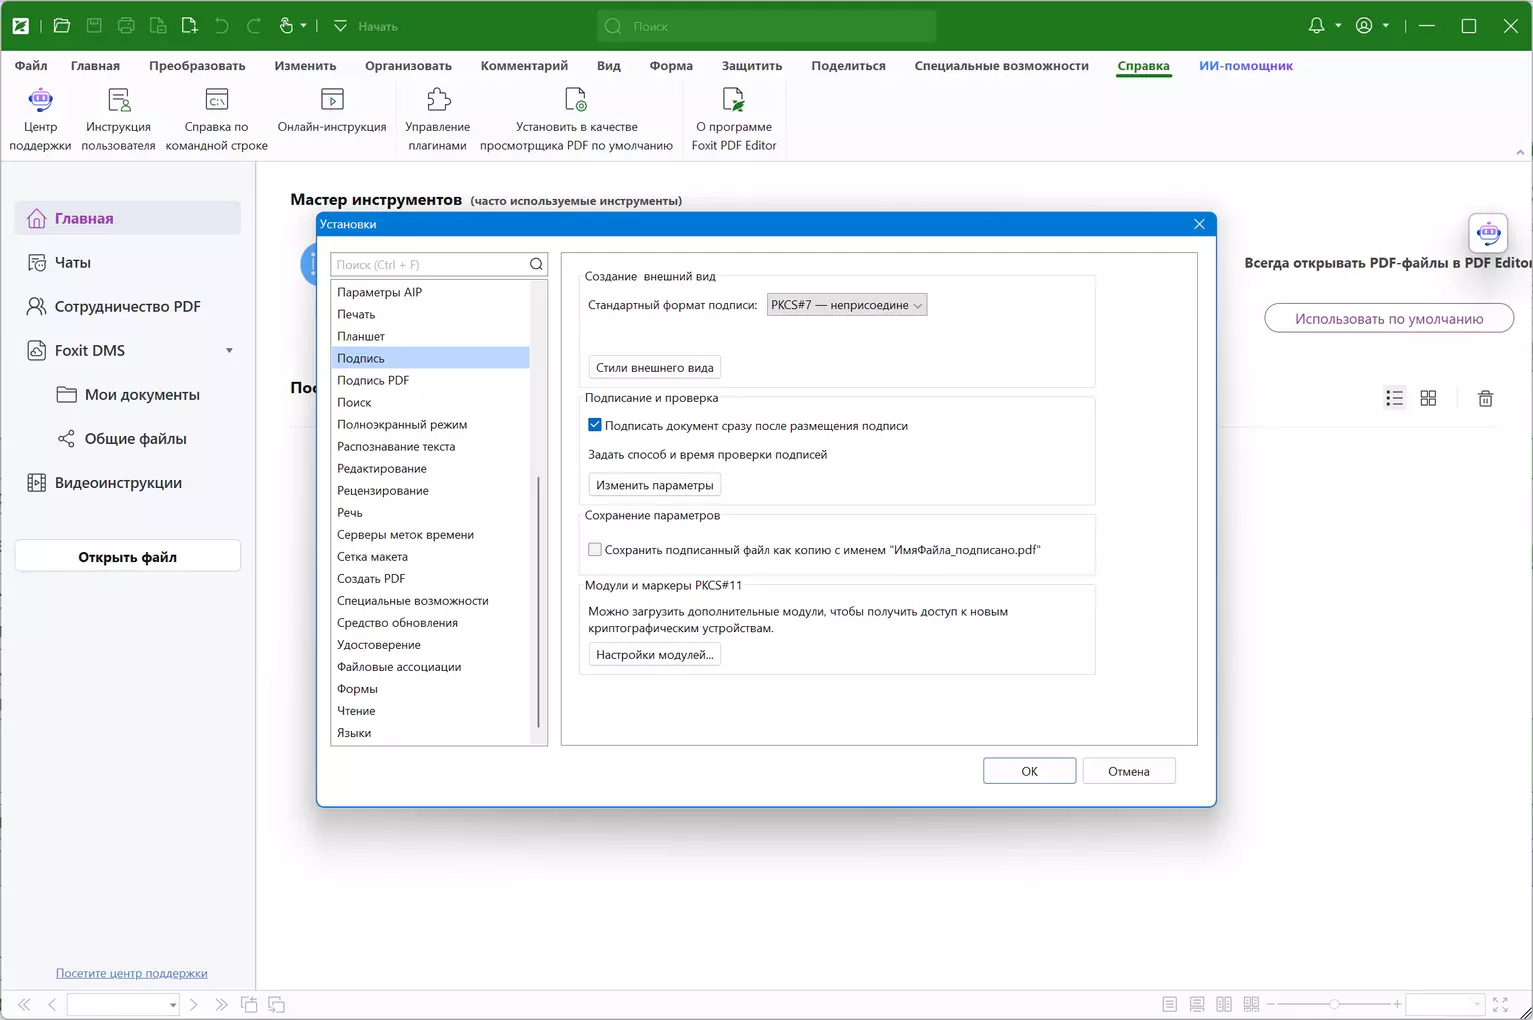This screenshot has width=1533, height=1020.
Task: Click the undo arrow in title bar
Action: (x=222, y=26)
